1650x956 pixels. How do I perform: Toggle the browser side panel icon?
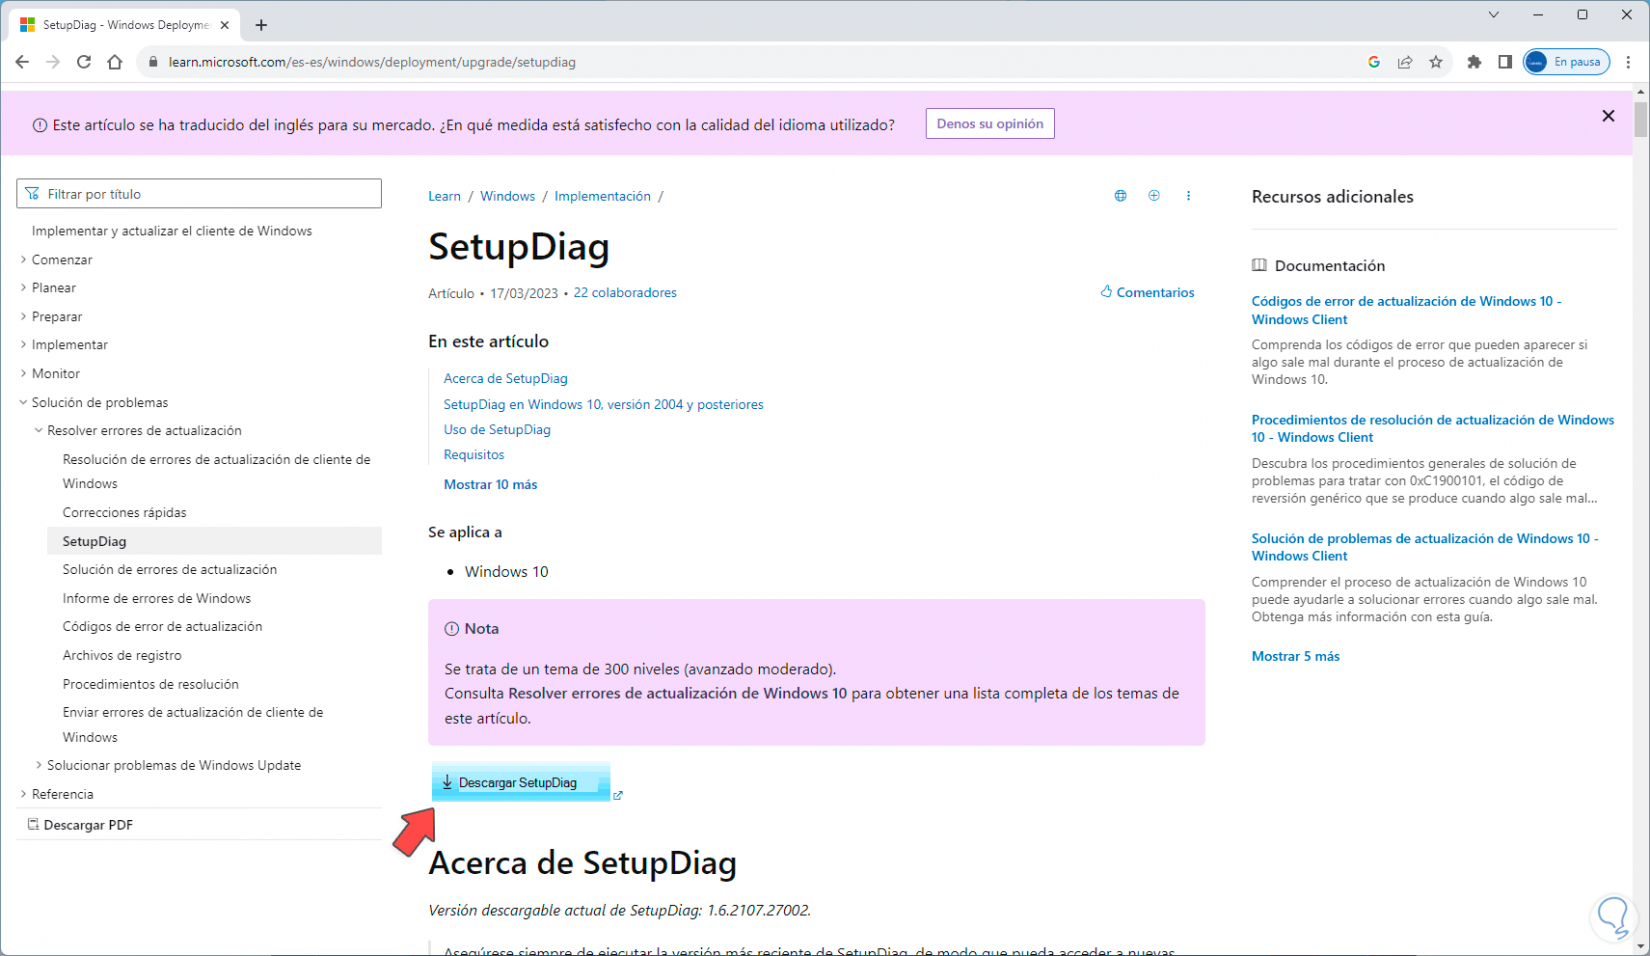pyautogui.click(x=1505, y=62)
